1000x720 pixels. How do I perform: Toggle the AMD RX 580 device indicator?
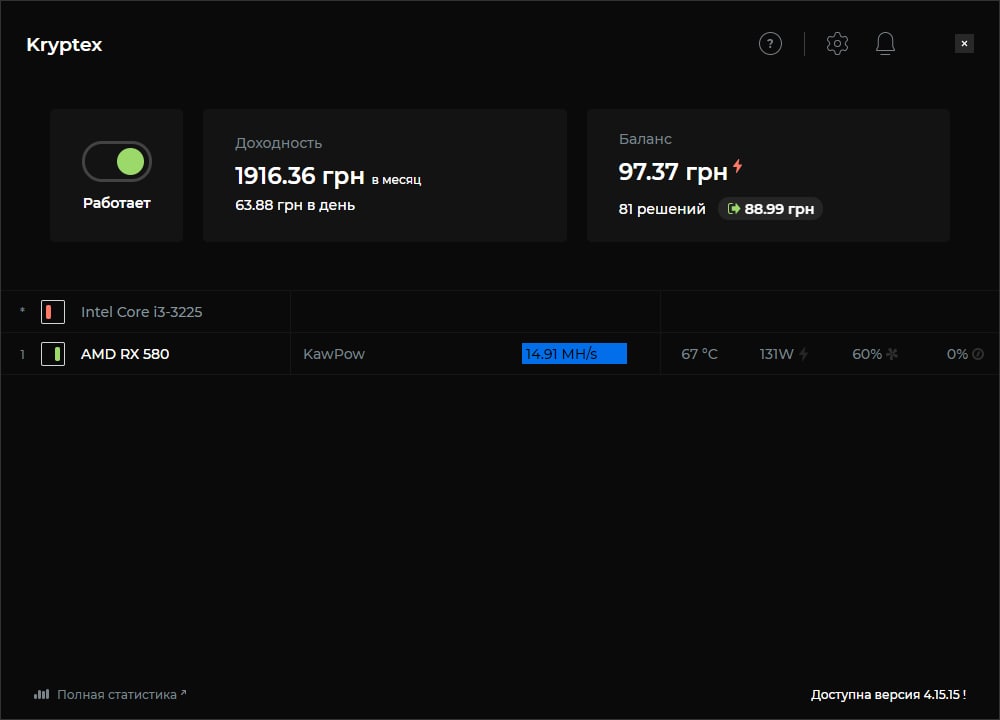[53, 354]
